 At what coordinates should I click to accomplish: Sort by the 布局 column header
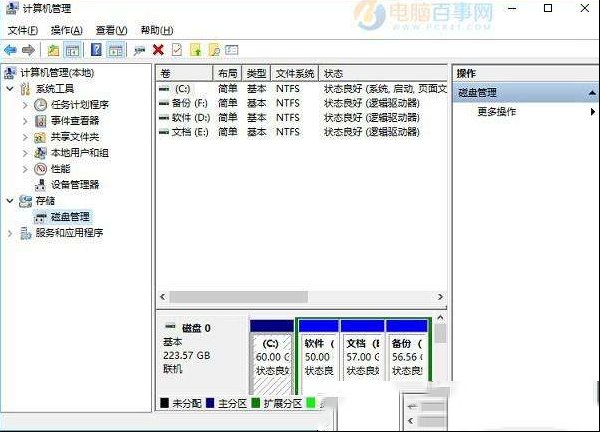(x=227, y=73)
